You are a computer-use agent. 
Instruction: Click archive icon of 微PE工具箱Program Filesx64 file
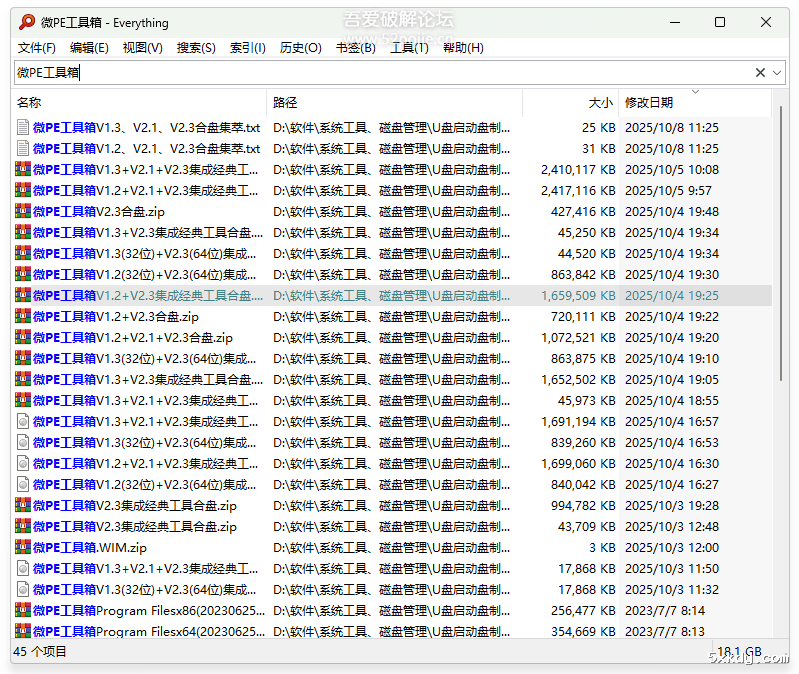[23, 632]
